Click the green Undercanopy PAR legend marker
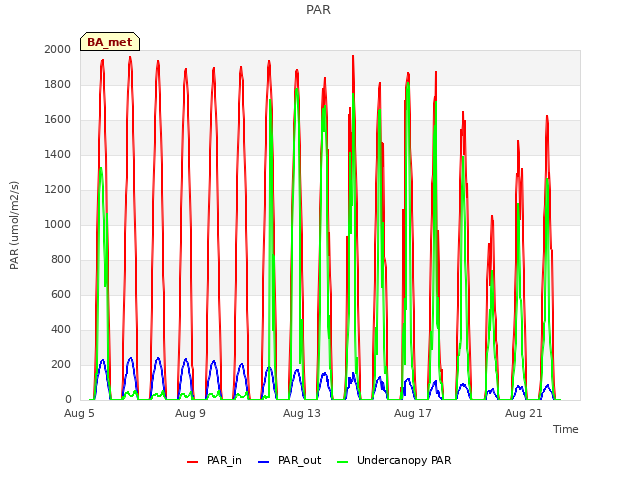 pos(343,462)
